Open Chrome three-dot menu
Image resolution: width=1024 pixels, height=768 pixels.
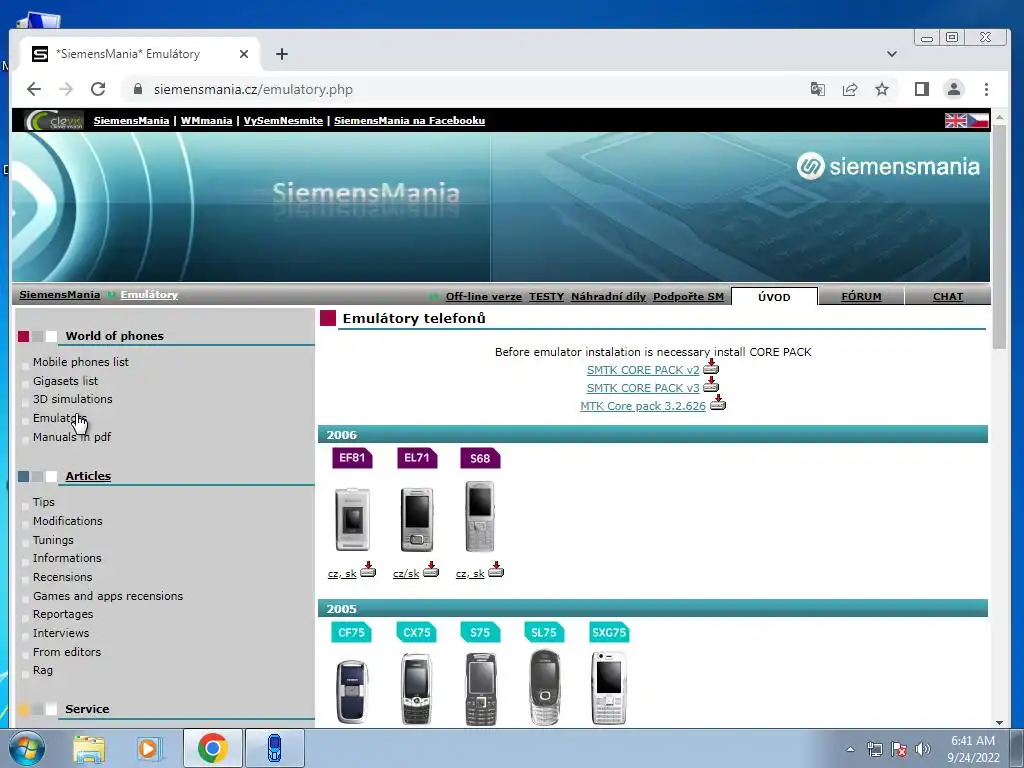tap(986, 89)
